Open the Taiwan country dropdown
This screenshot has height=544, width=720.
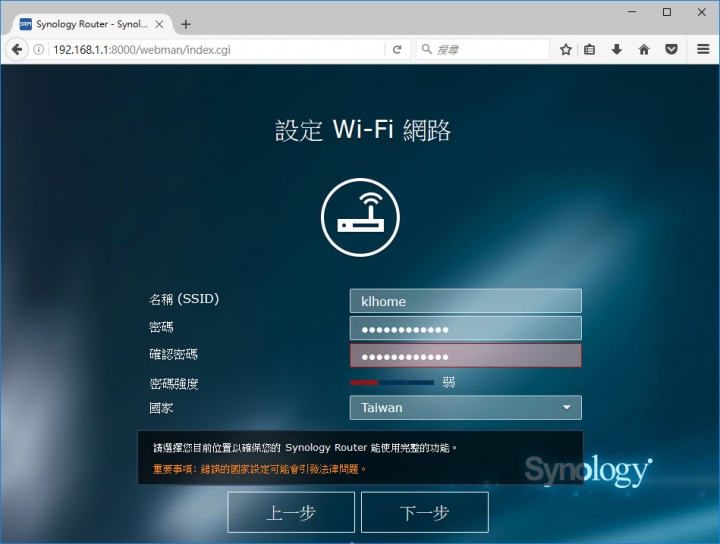click(x=466, y=408)
